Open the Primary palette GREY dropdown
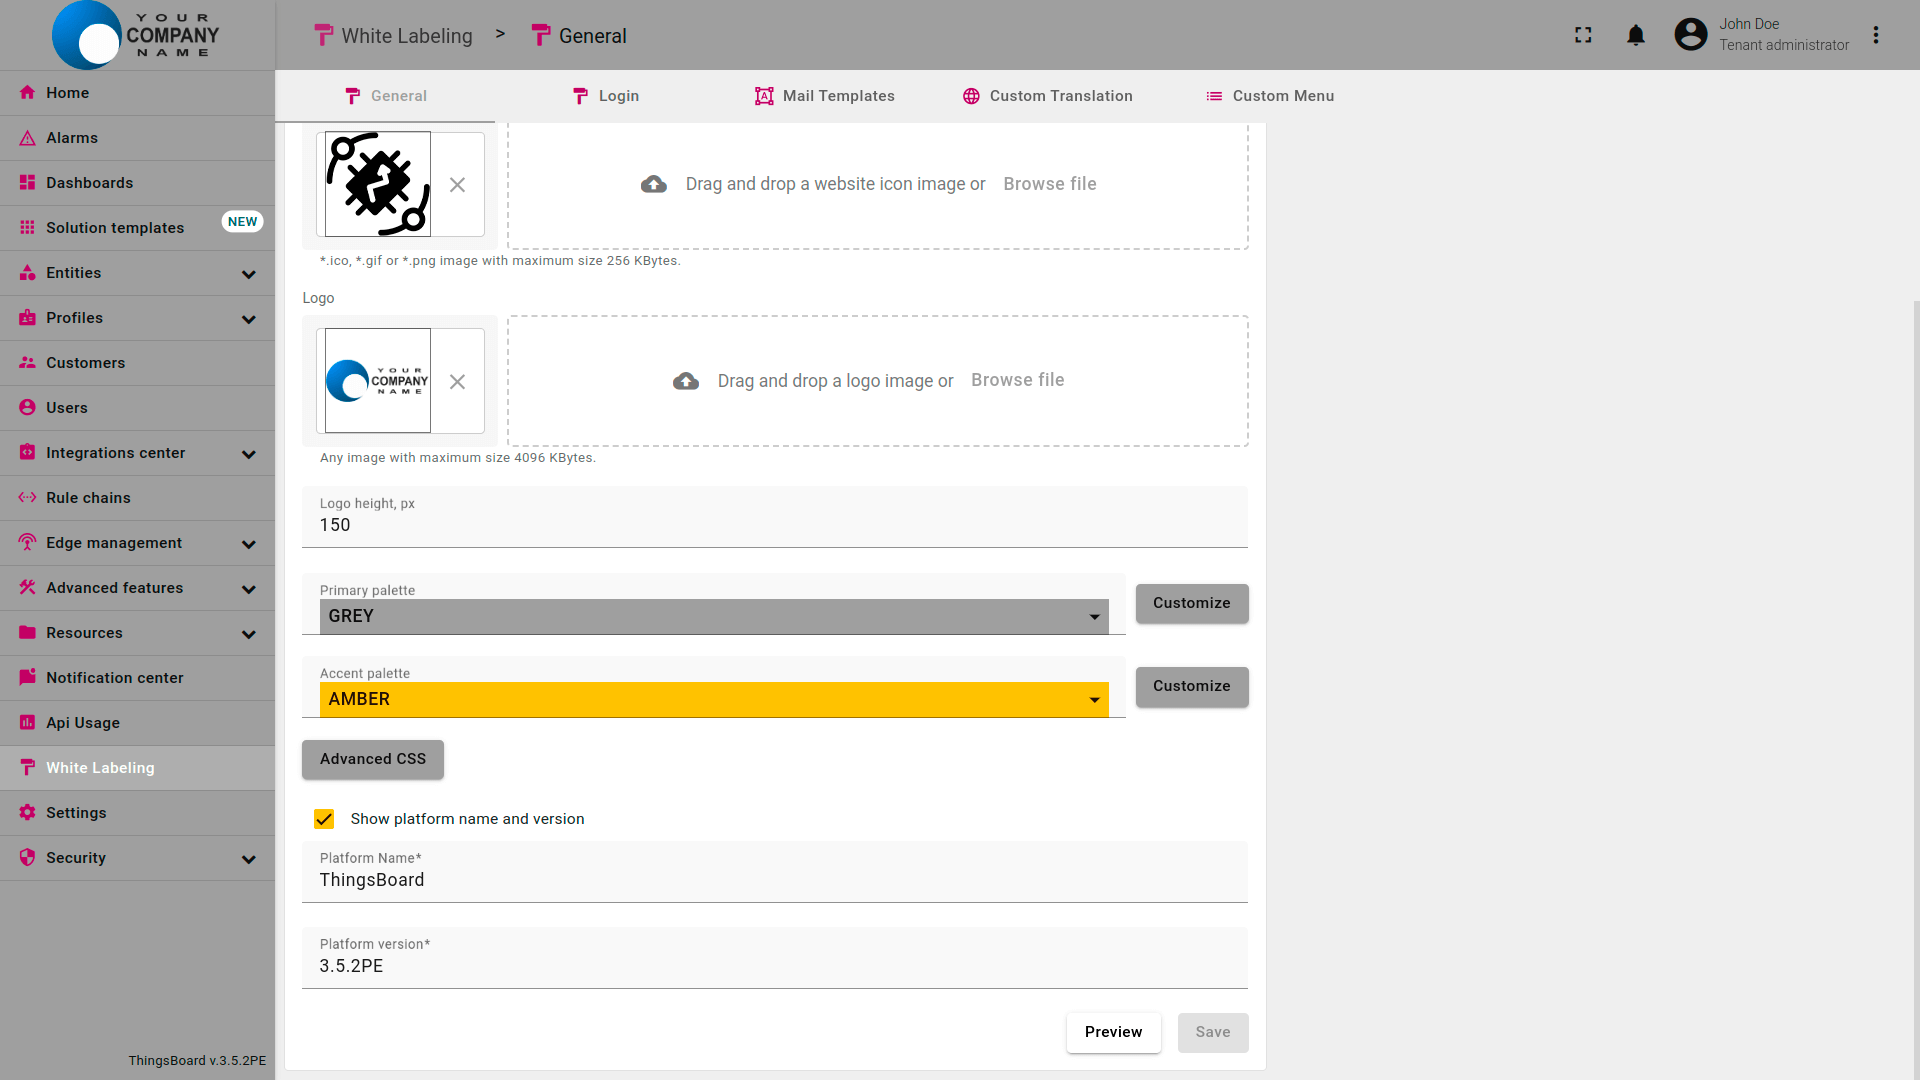 (x=714, y=616)
